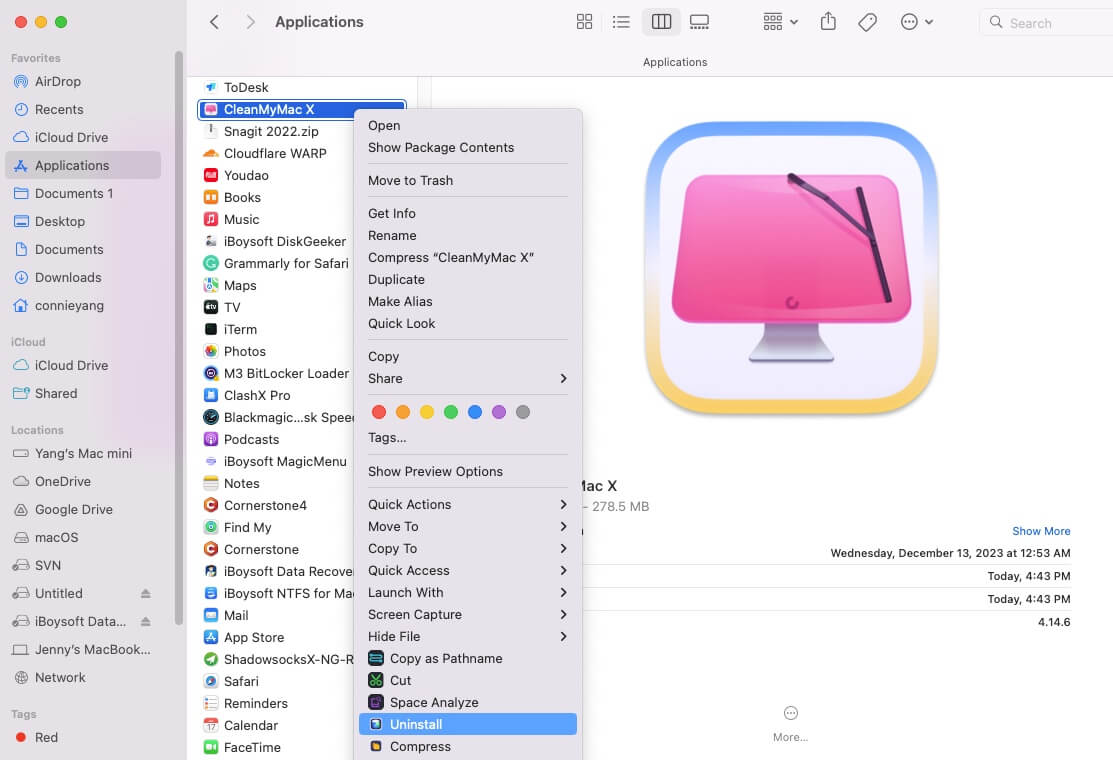This screenshot has width=1113, height=760.
Task: Open the group-by options dropdown
Action: tap(780, 22)
